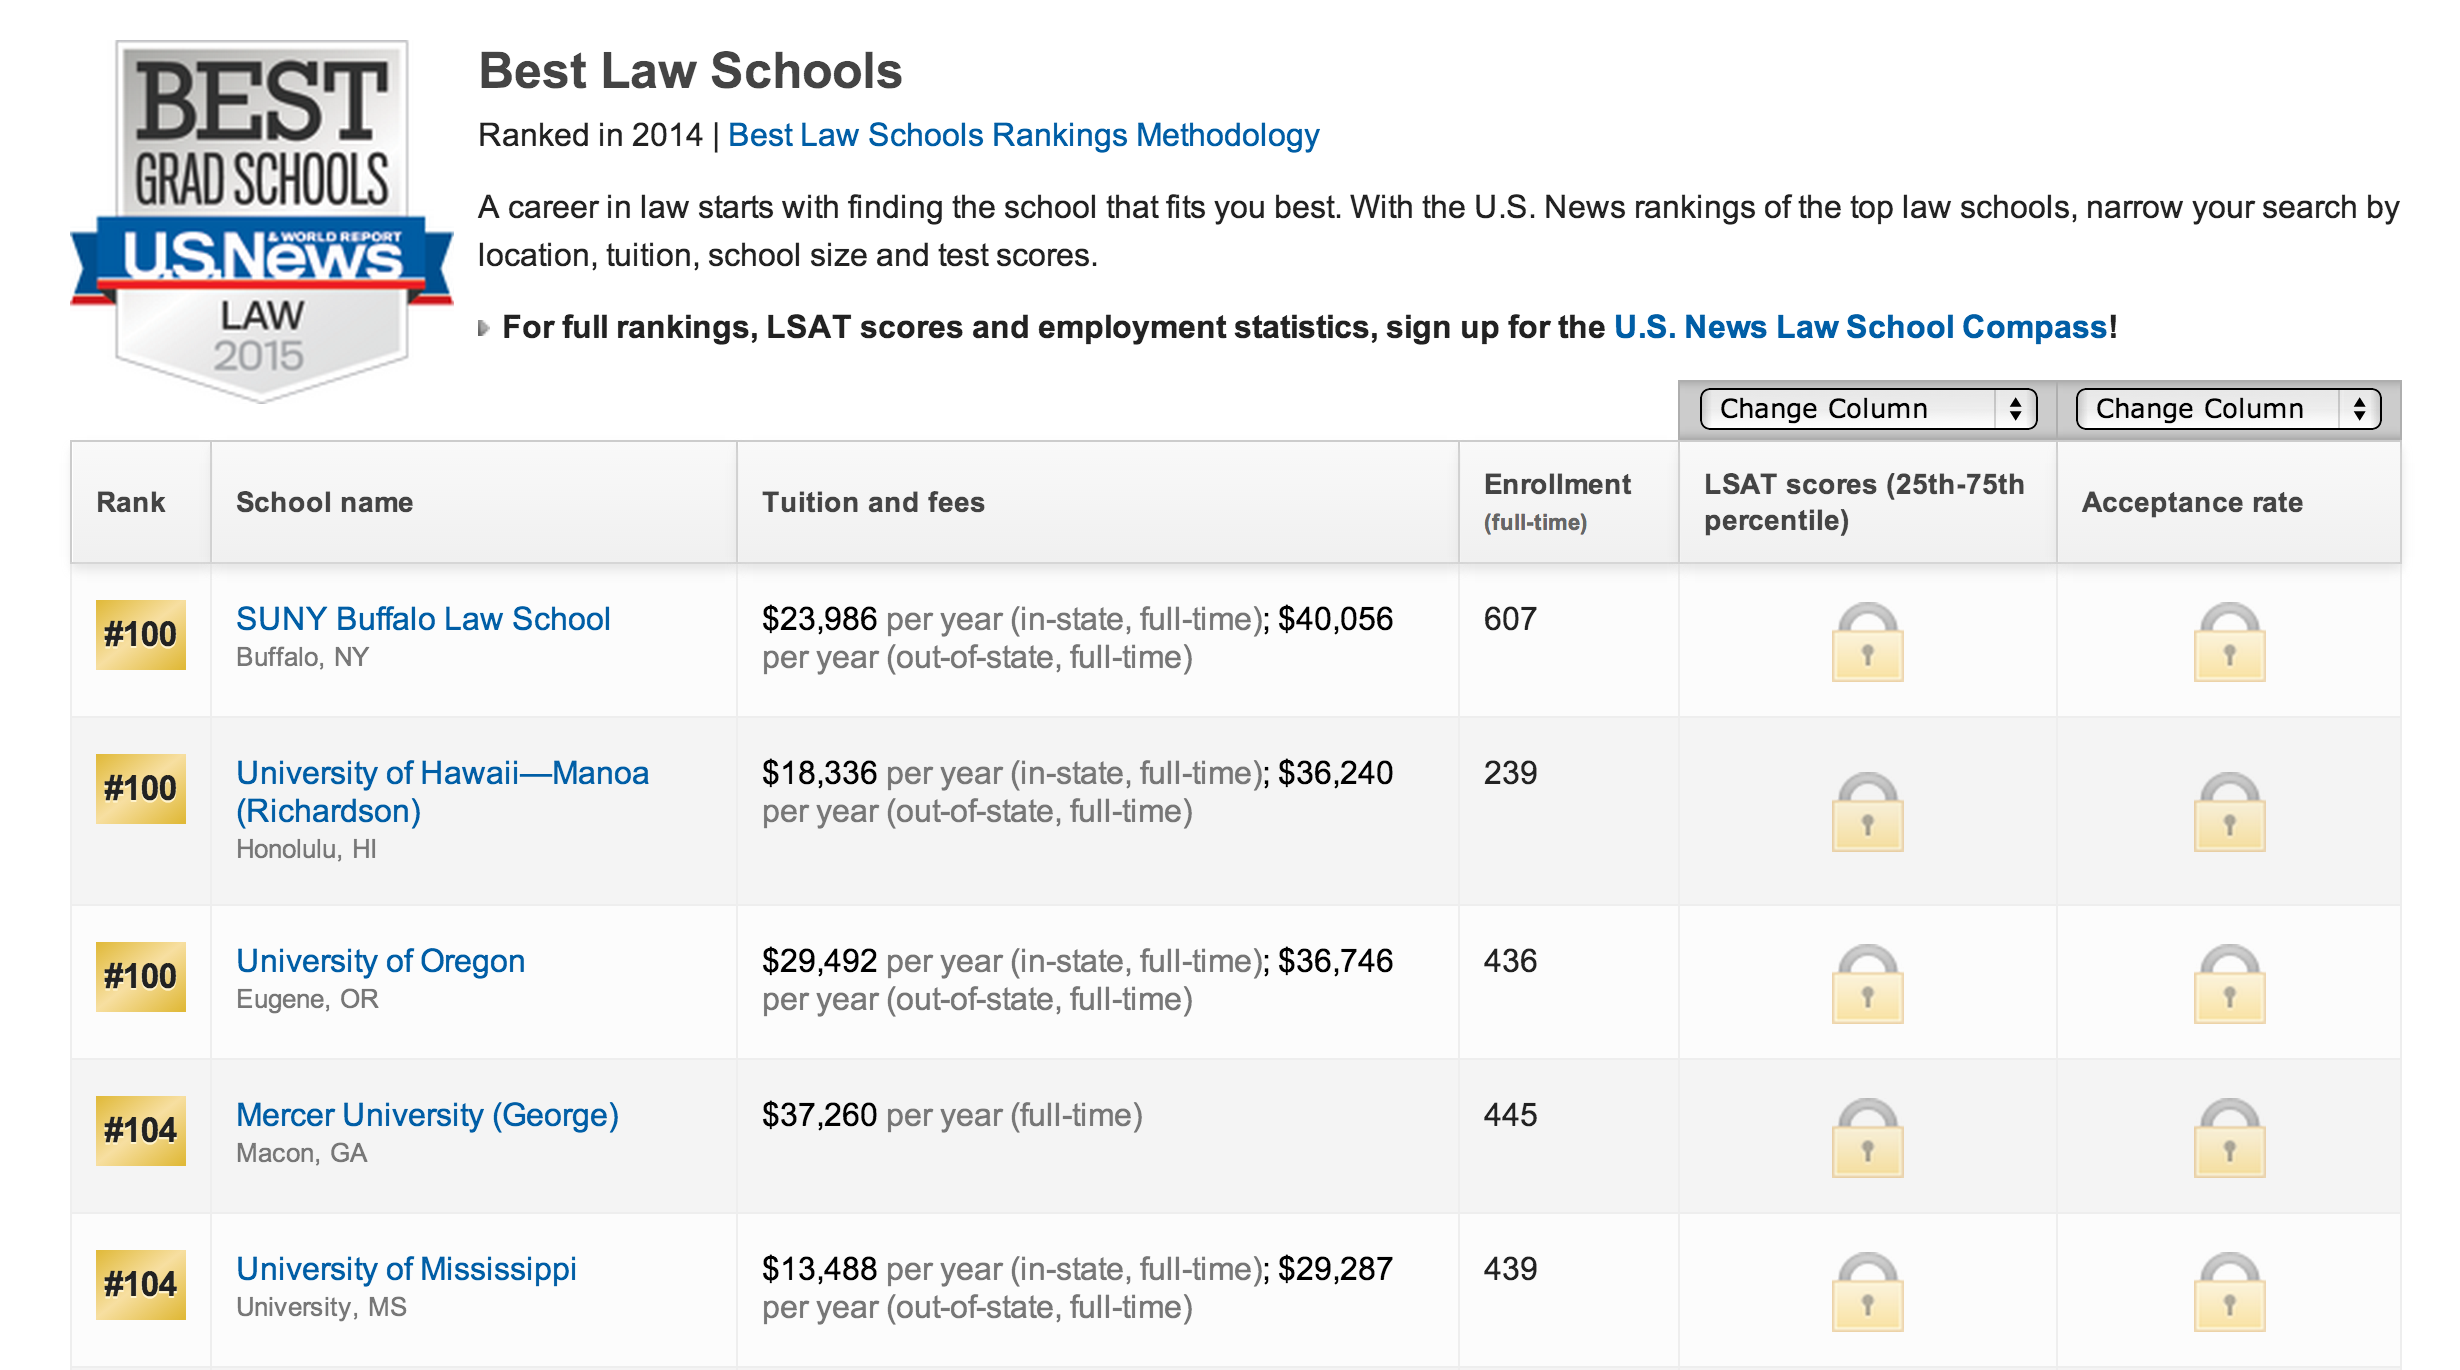Click the $29,492 in-state tuition text
Screen dimensions: 2460x1370
819,961
